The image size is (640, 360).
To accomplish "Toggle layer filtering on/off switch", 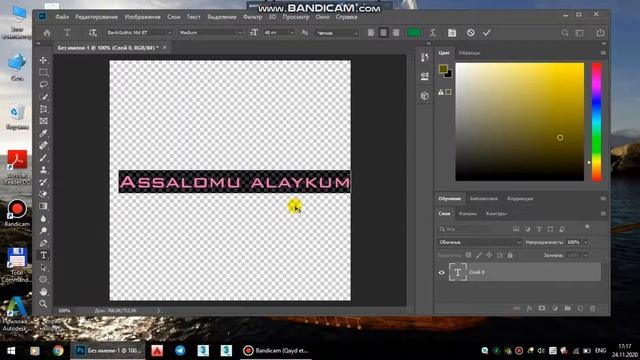I will pyautogui.click(x=587, y=227).
